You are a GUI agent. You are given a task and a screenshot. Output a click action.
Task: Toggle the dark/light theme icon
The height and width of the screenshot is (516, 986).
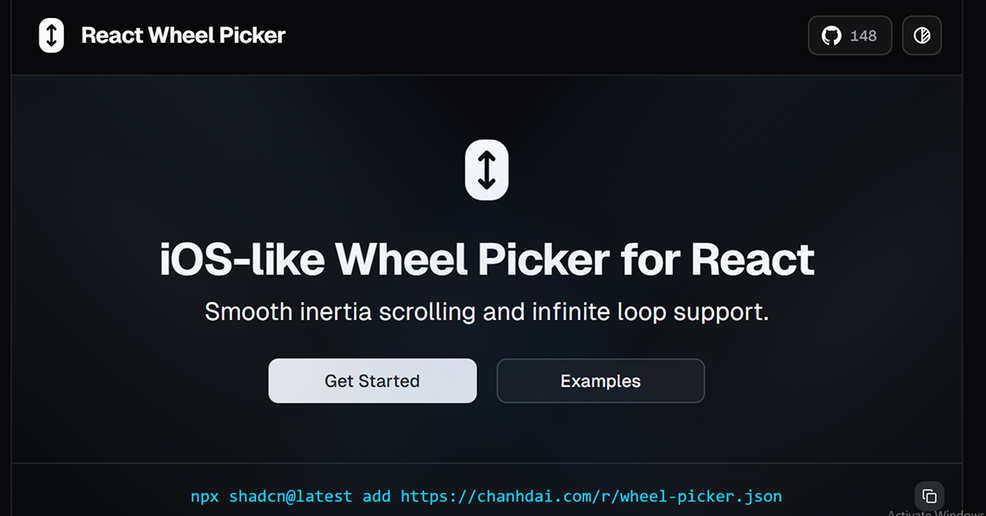921,36
